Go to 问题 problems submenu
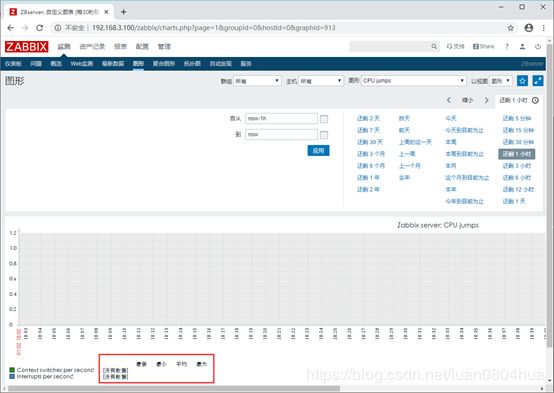Screen dimensions: 554x393 point(36,64)
